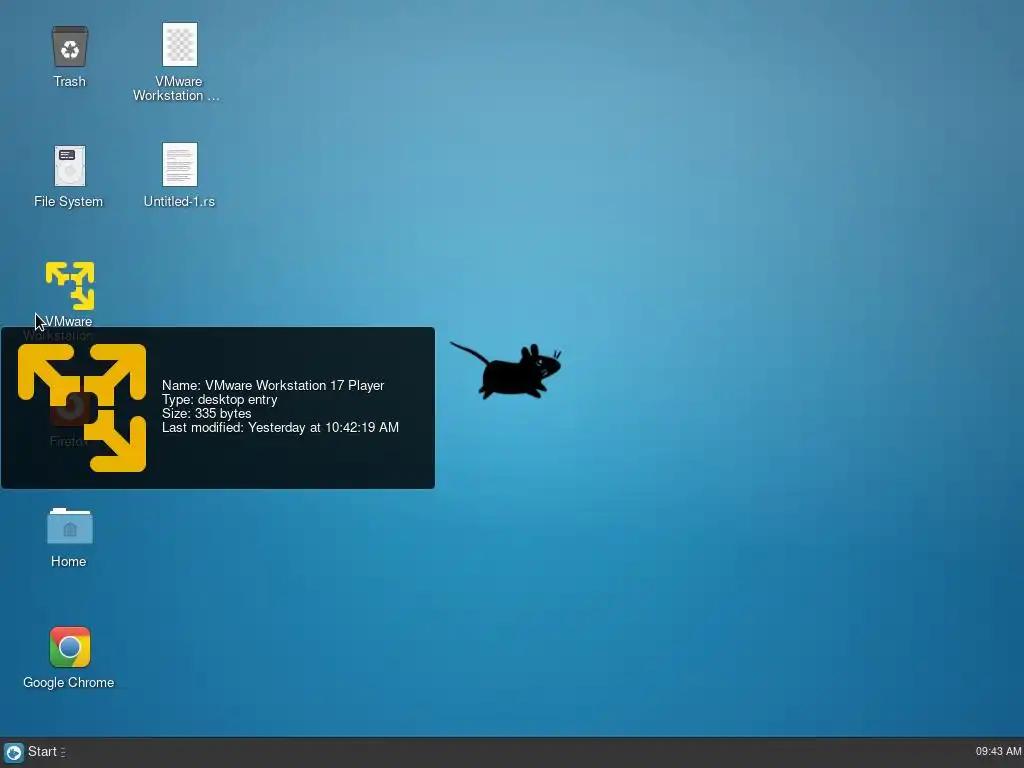1024x768 pixels.
Task: Click the "File System" label text
Action: [x=69, y=201]
